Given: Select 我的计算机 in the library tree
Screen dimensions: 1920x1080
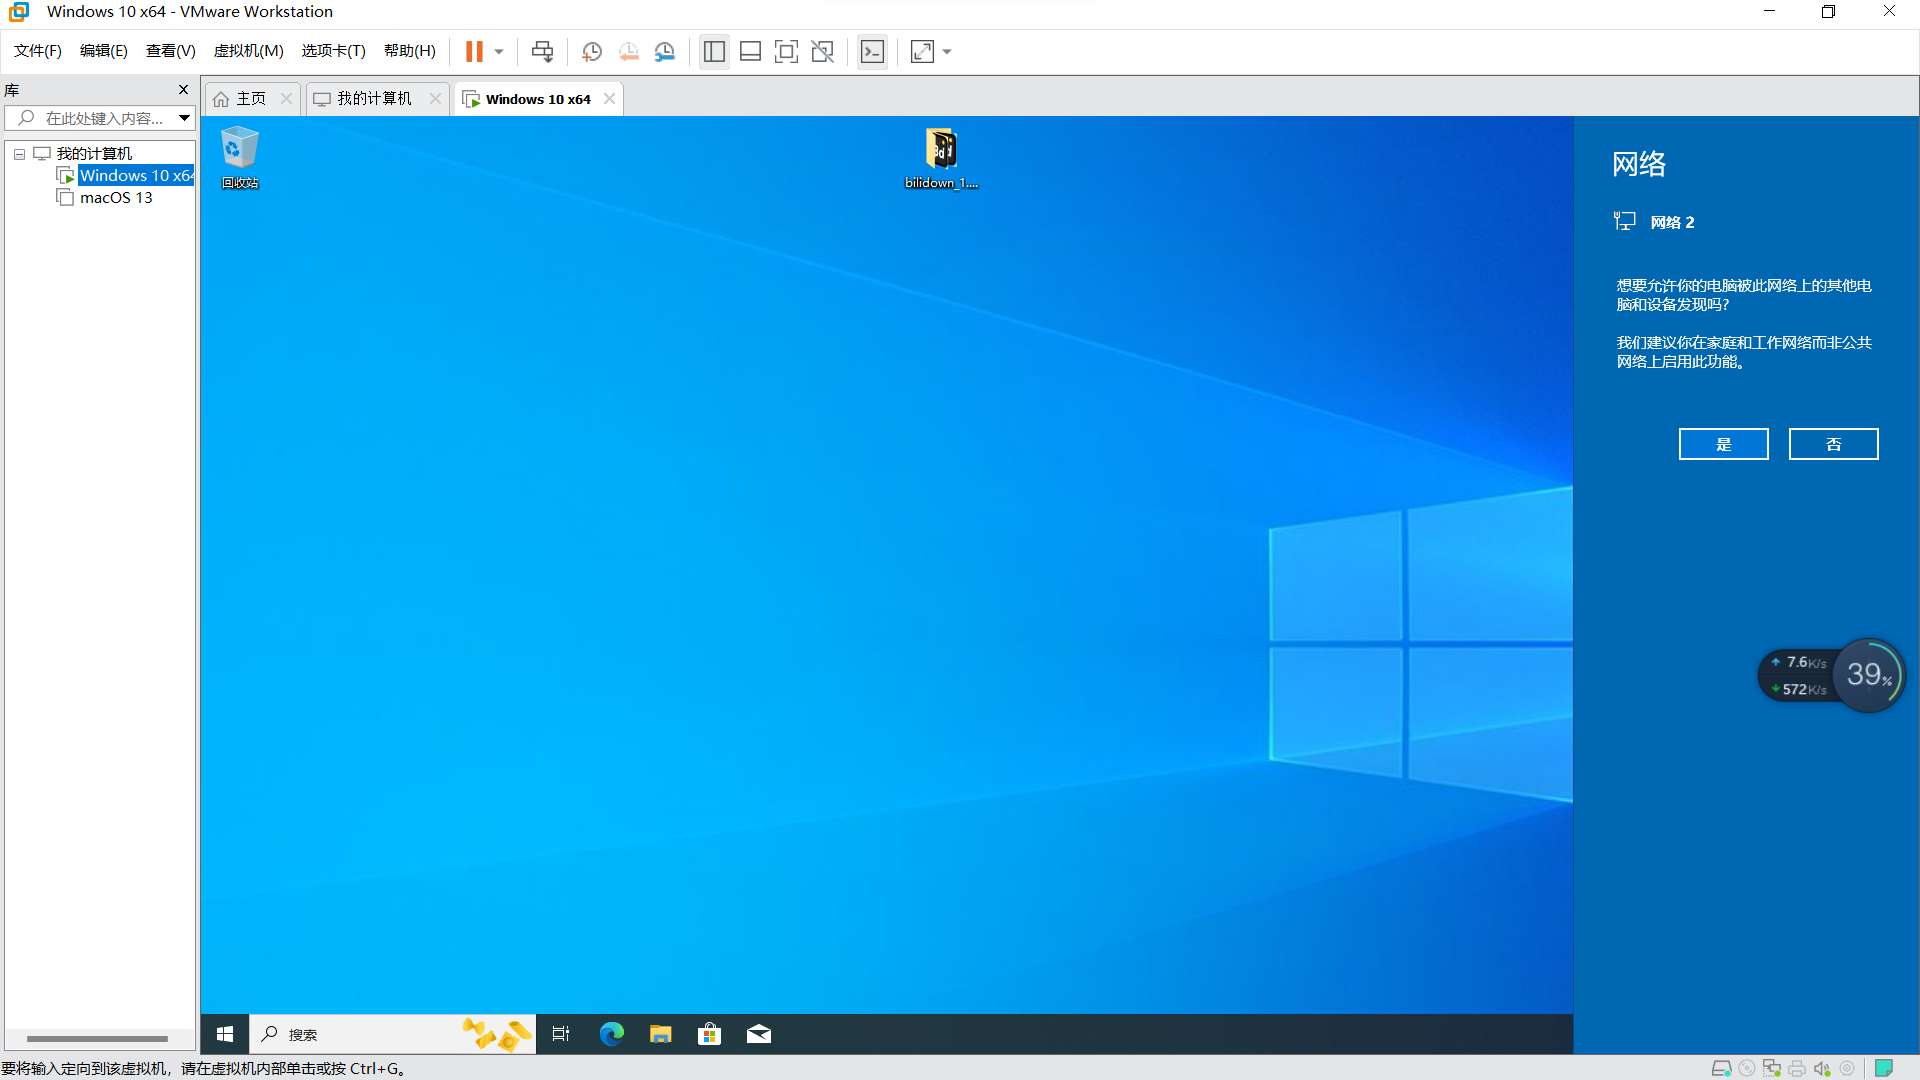Looking at the screenshot, I should tap(94, 153).
